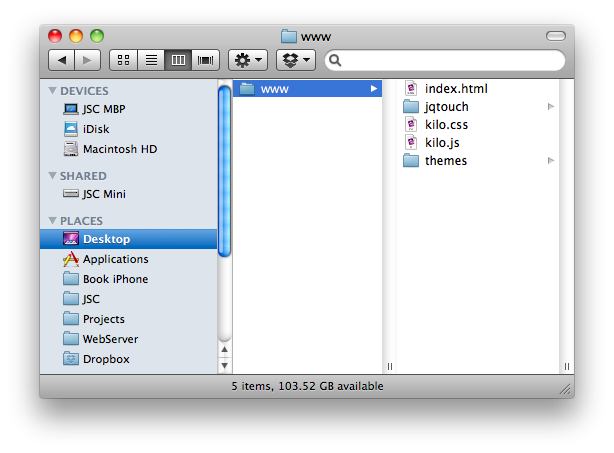
Task: Select the kilo.css file
Action: pyautogui.click(x=446, y=125)
